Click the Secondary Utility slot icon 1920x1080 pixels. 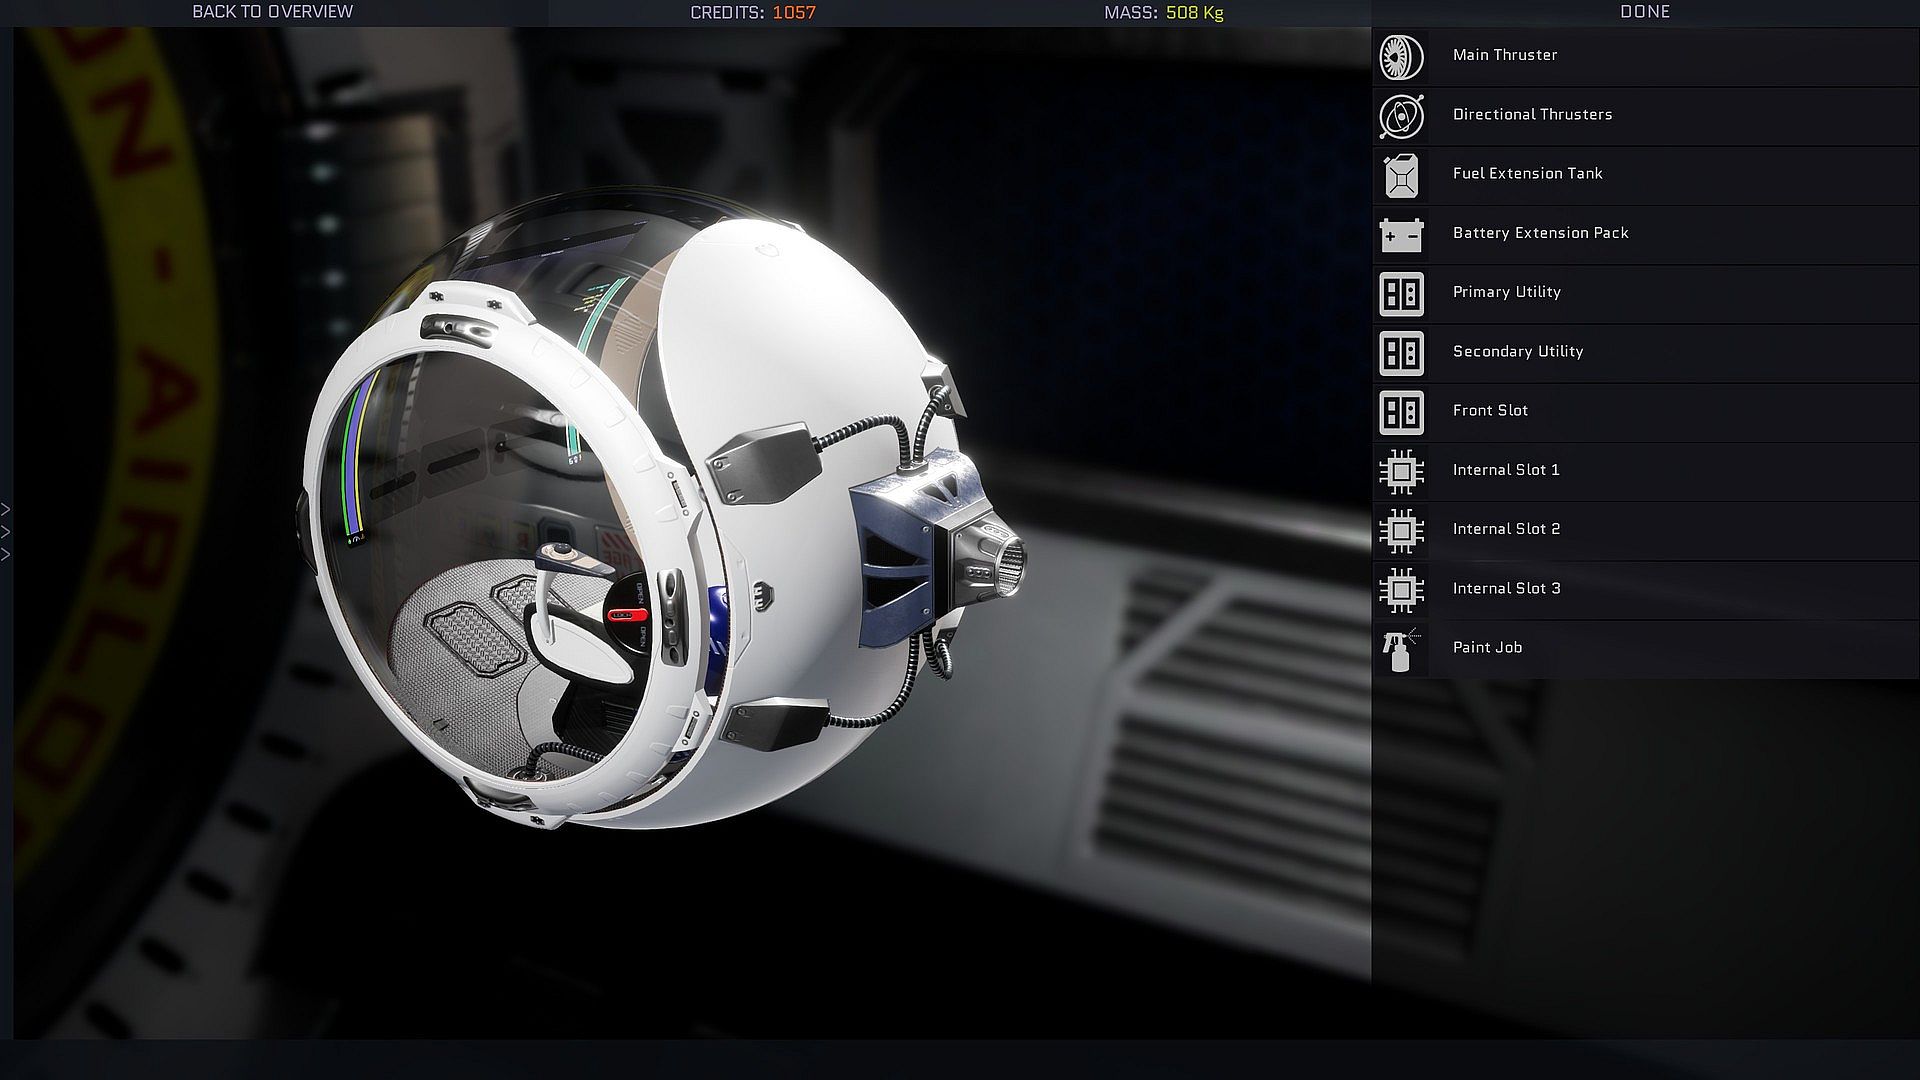coord(1401,354)
